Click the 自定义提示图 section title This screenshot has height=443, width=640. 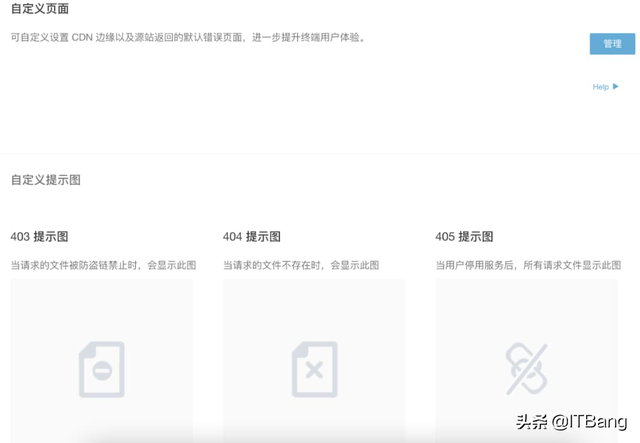pos(45,180)
